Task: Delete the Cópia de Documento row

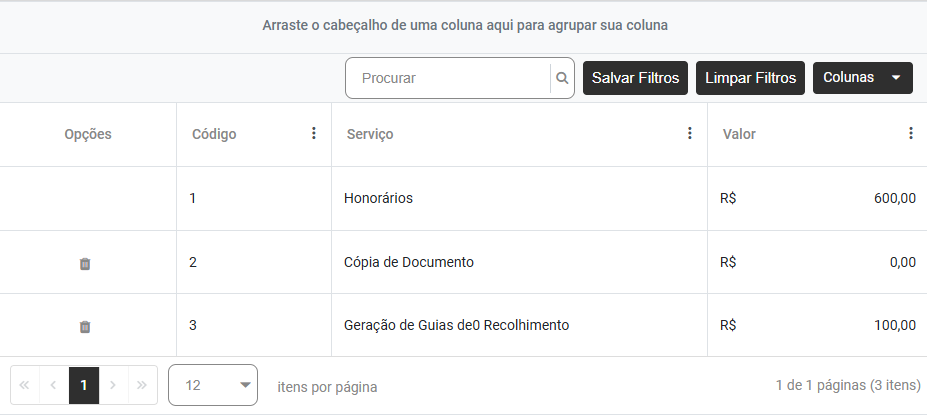Action: coord(85,264)
